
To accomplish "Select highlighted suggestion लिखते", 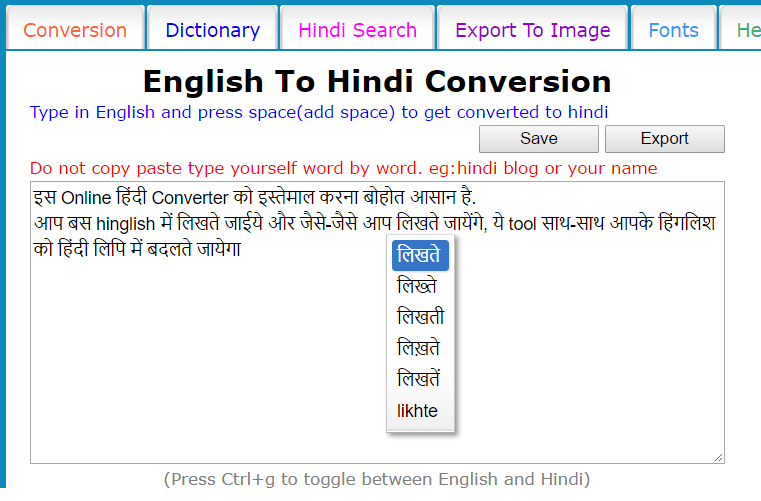I will pyautogui.click(x=420, y=255).
